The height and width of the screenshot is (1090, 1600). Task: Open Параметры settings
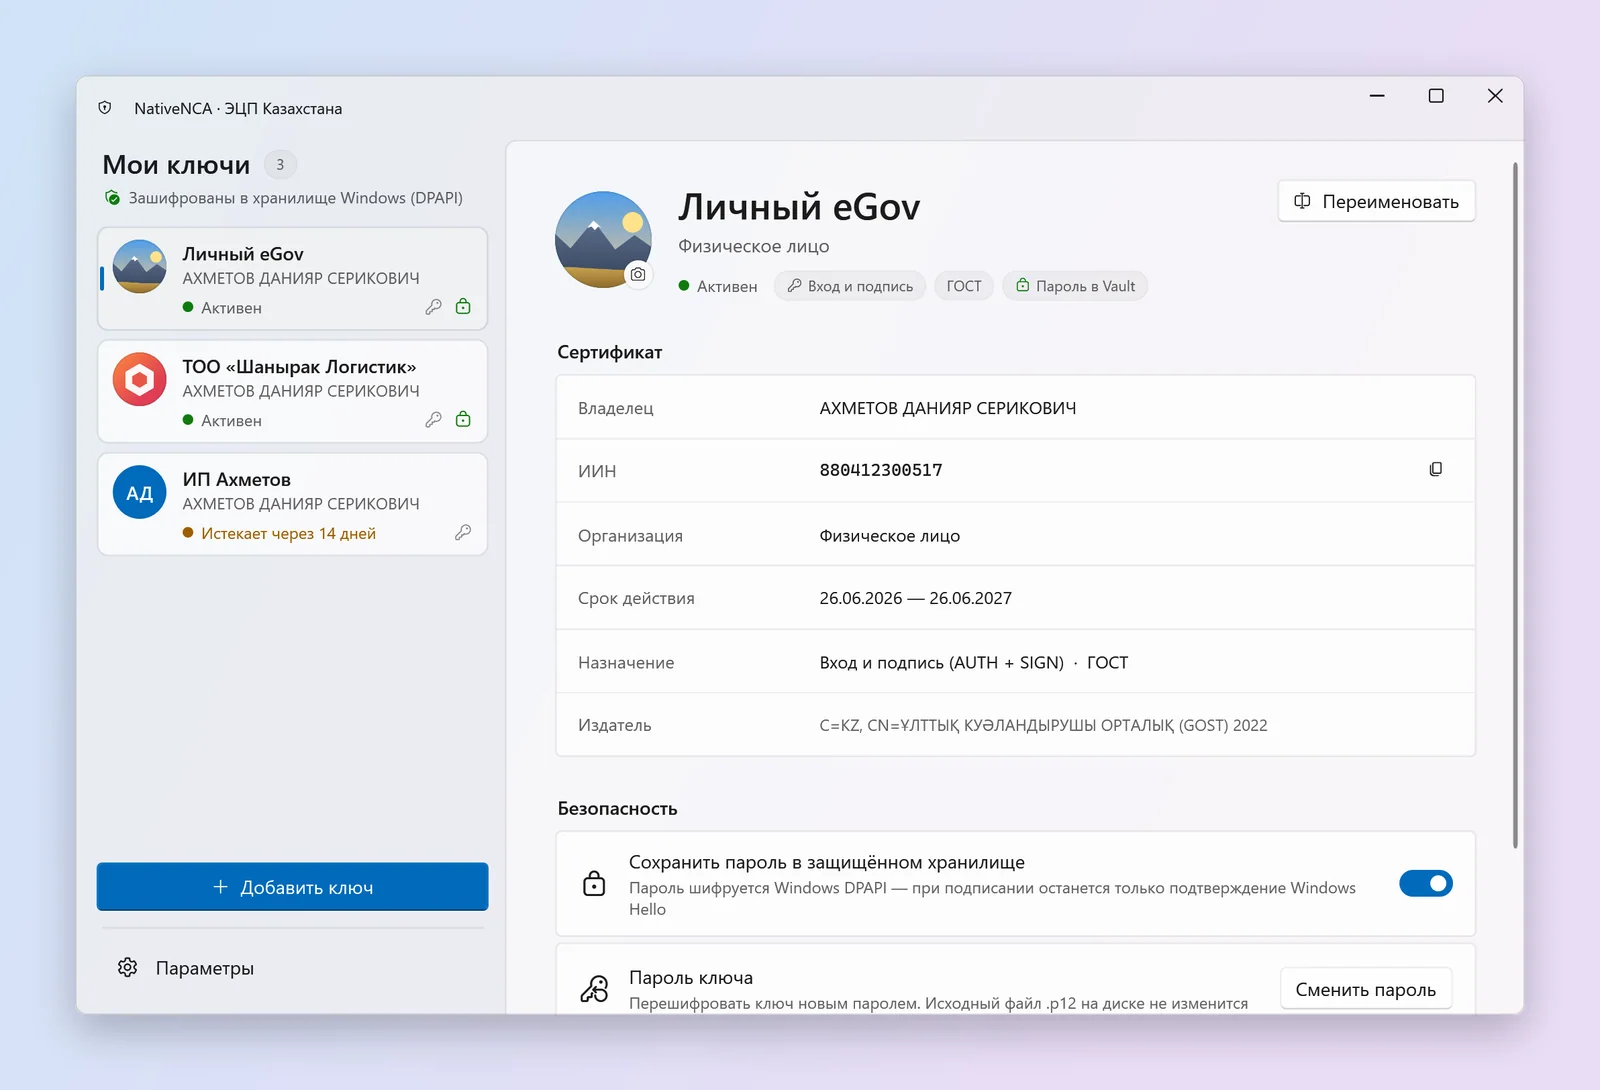292,968
